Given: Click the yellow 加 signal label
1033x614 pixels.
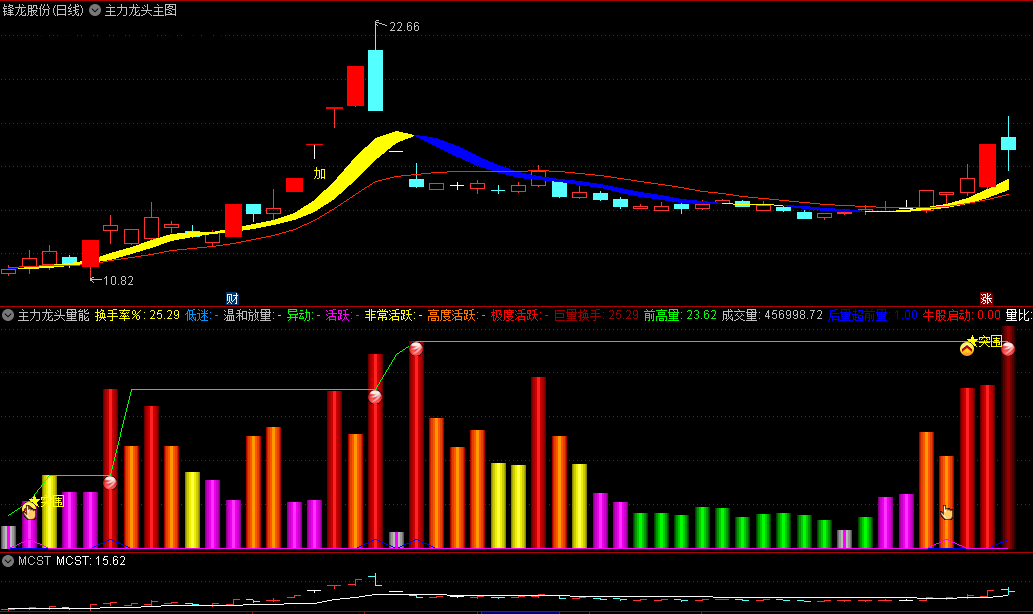Looking at the screenshot, I should coord(320,173).
